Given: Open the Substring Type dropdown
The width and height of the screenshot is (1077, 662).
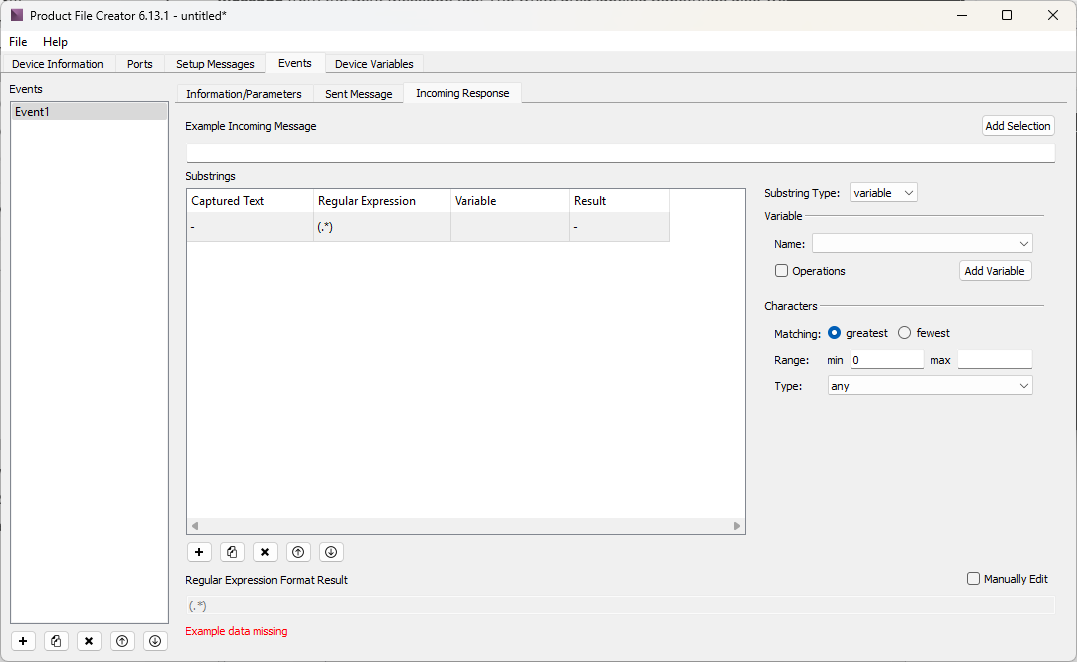Looking at the screenshot, I should 883,193.
